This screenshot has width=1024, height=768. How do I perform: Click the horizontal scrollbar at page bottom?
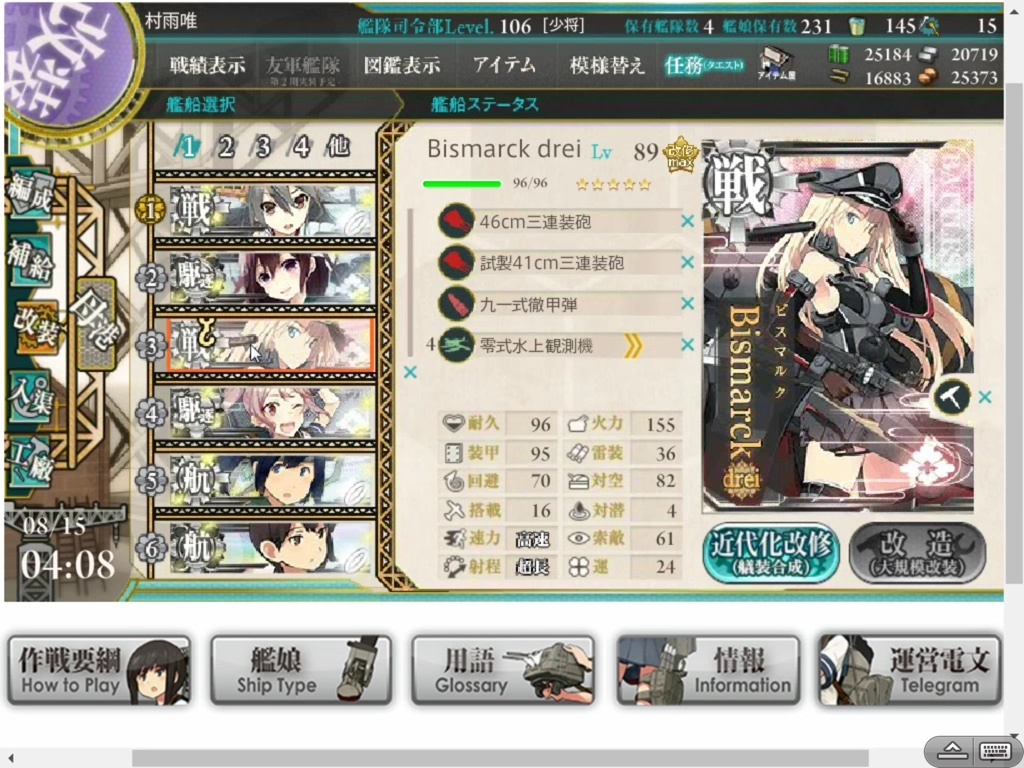(500, 758)
